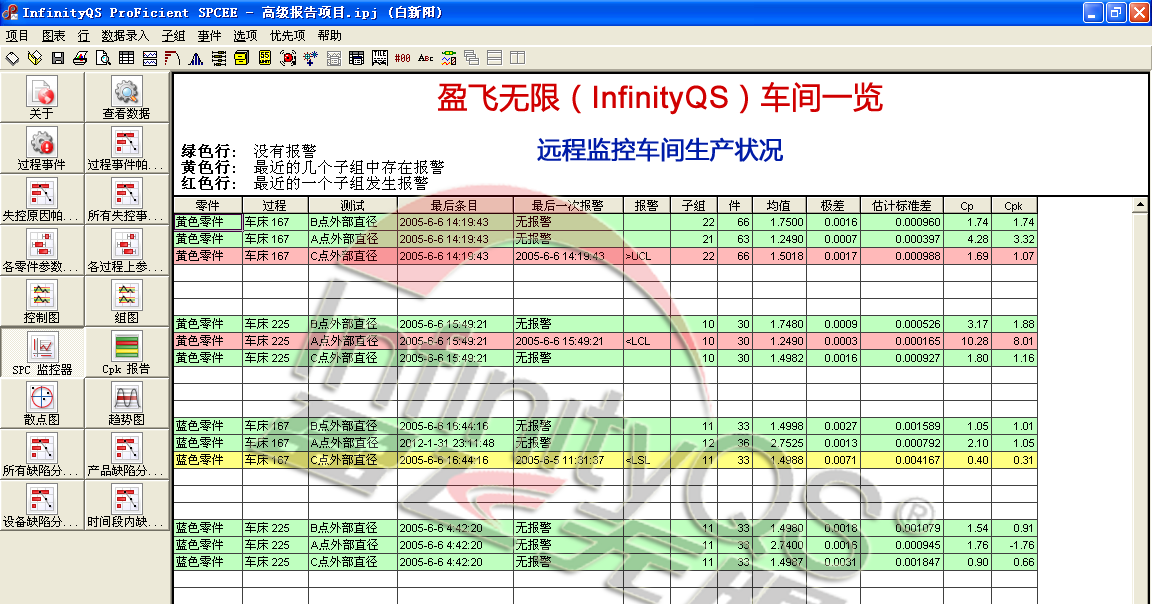
Task: Open the 产品缺陷分... sidebar item
Action: [x=126, y=455]
